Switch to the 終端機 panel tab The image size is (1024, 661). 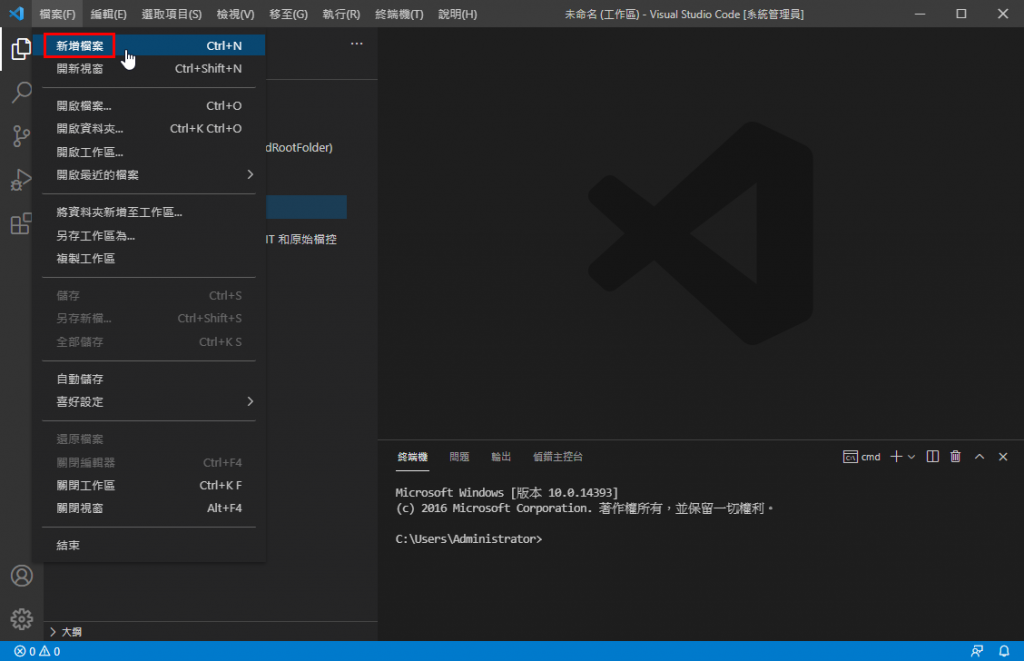(413, 457)
